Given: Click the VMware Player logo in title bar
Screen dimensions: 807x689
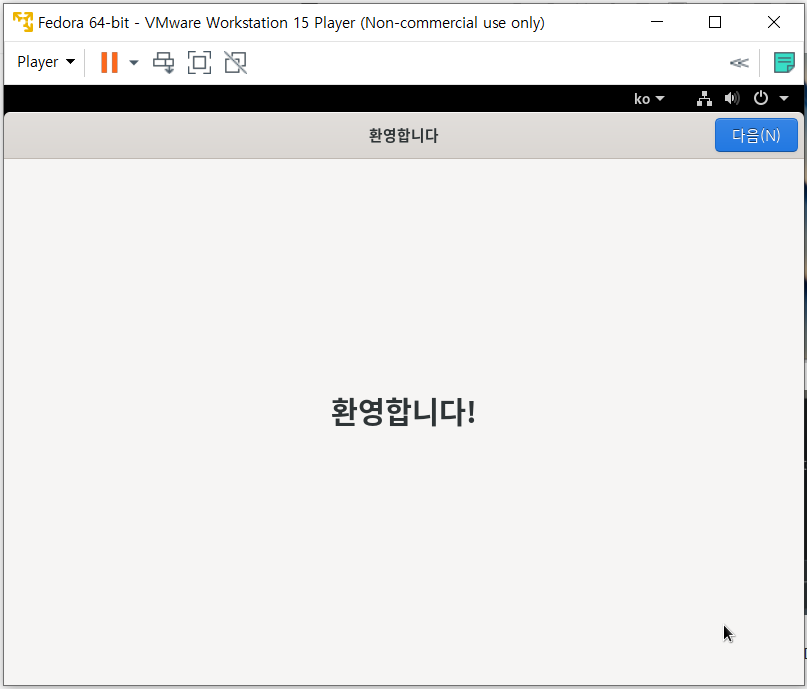Looking at the screenshot, I should click(23, 23).
